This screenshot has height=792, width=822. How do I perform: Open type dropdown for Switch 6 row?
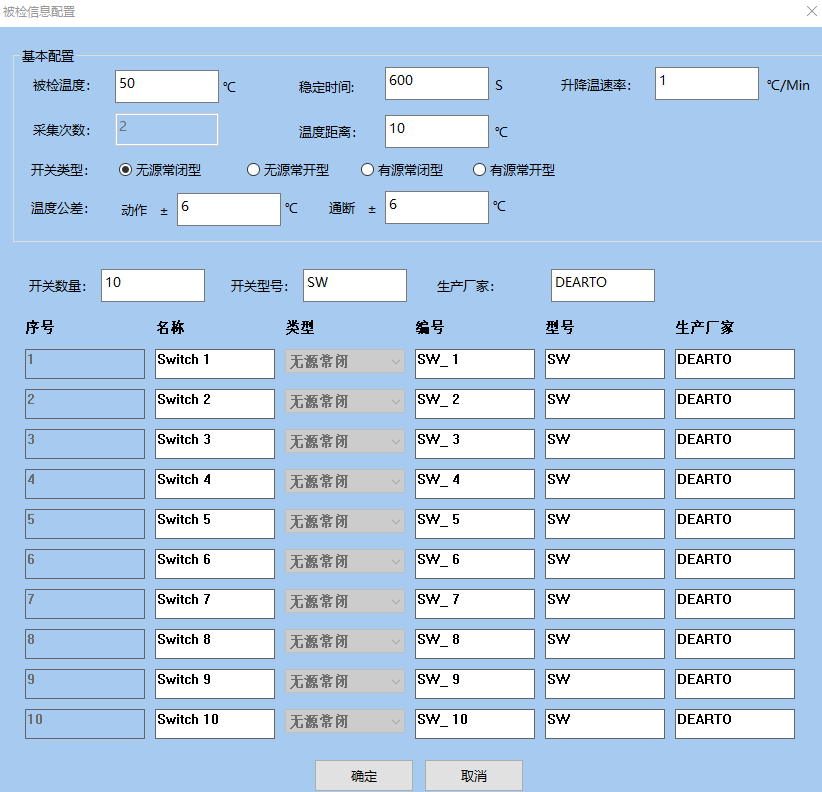pos(344,561)
